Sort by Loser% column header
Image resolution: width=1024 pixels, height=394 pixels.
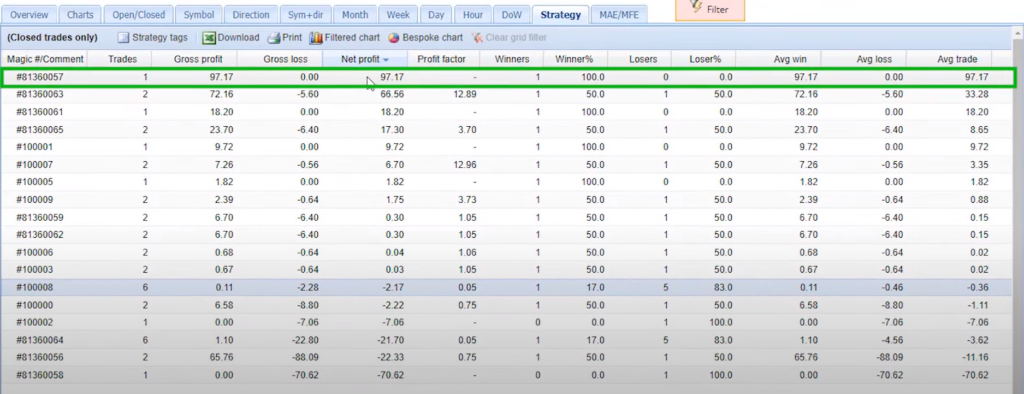(705, 59)
